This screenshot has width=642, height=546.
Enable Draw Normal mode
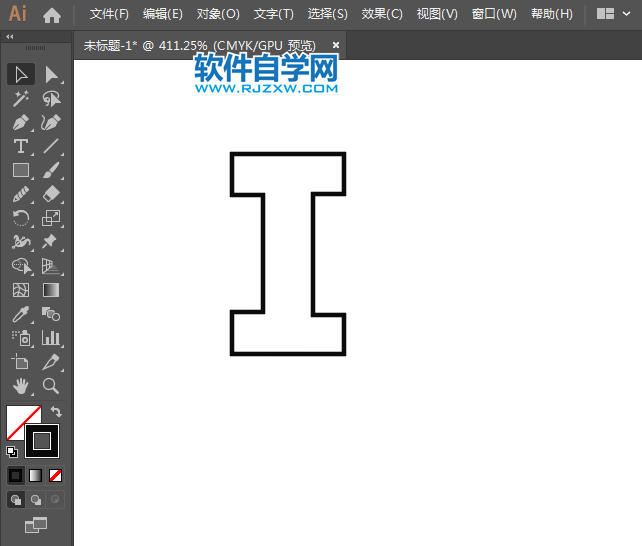click(16, 500)
